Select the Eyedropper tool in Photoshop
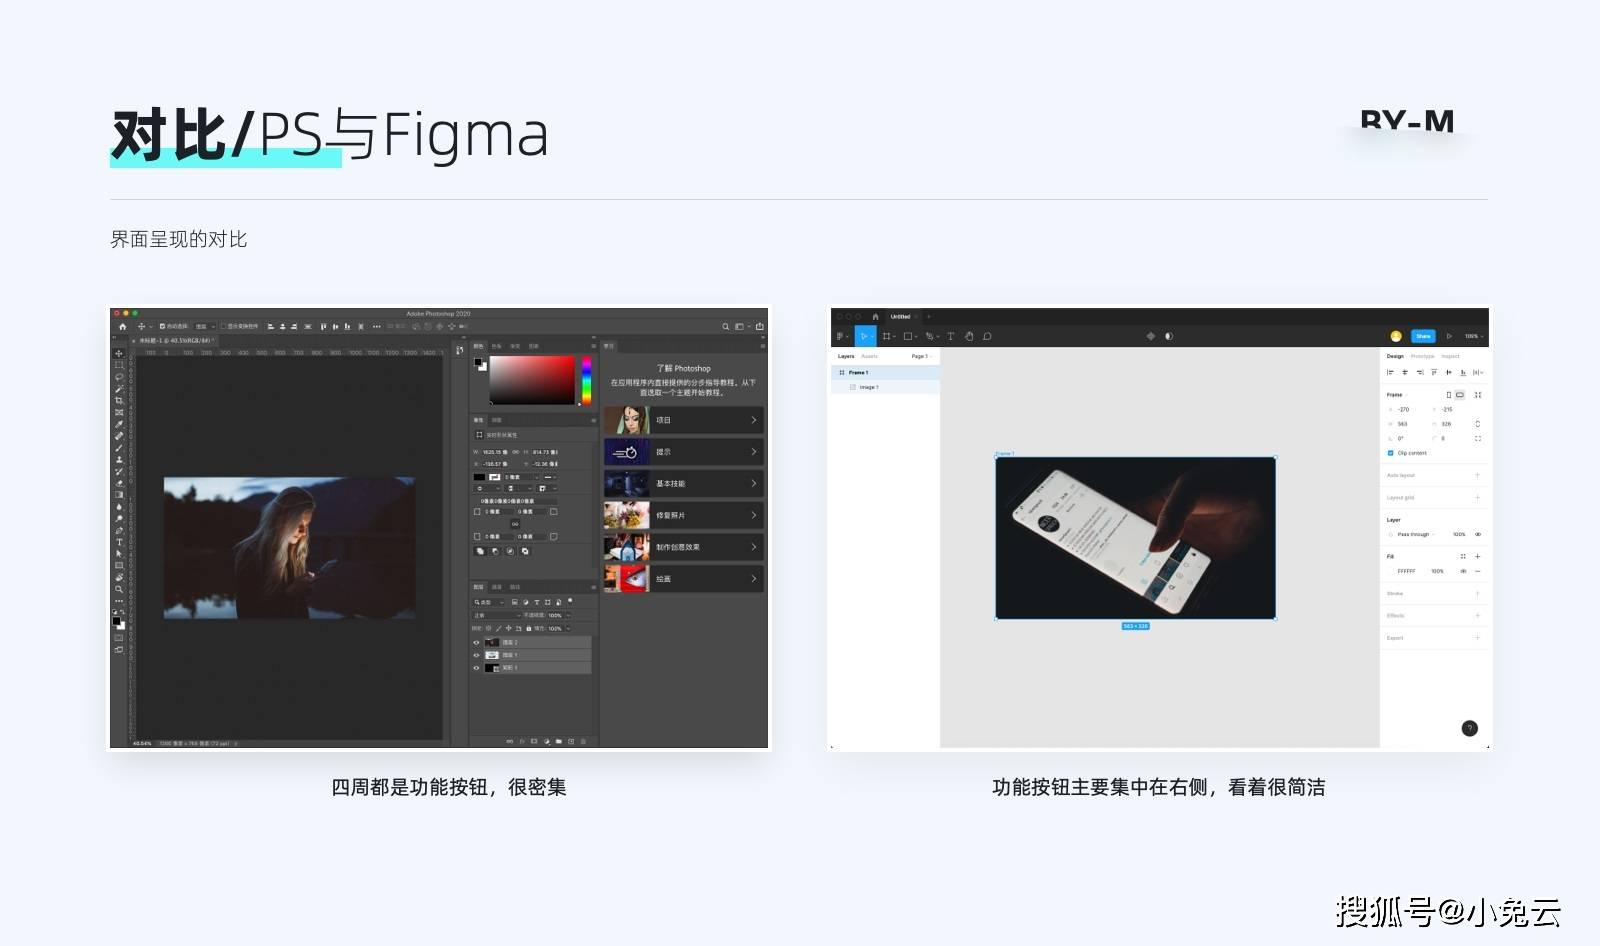 coord(119,424)
